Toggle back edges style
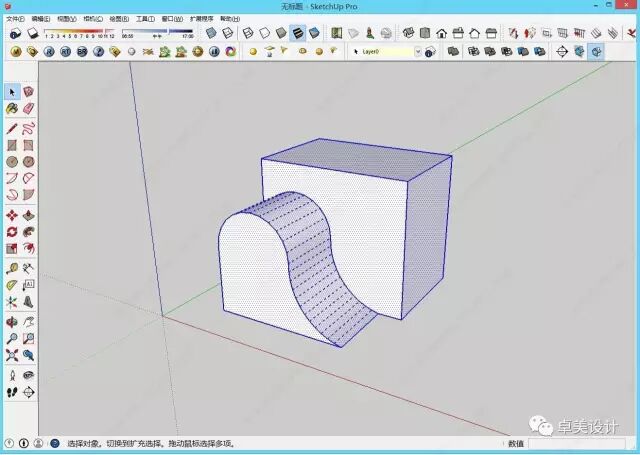The image size is (640, 455). click(x=228, y=33)
